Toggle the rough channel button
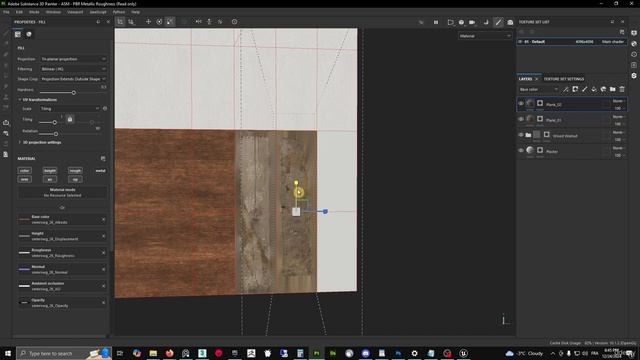 [x=75, y=171]
